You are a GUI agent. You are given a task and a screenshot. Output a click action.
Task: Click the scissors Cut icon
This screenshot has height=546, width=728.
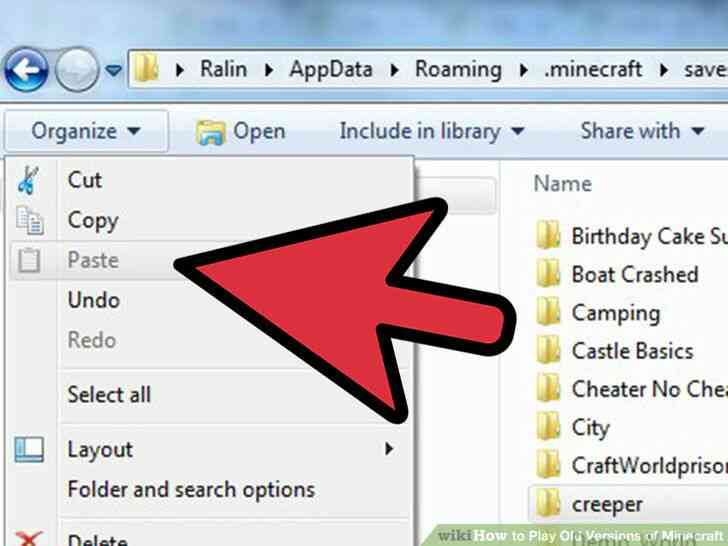(28, 180)
